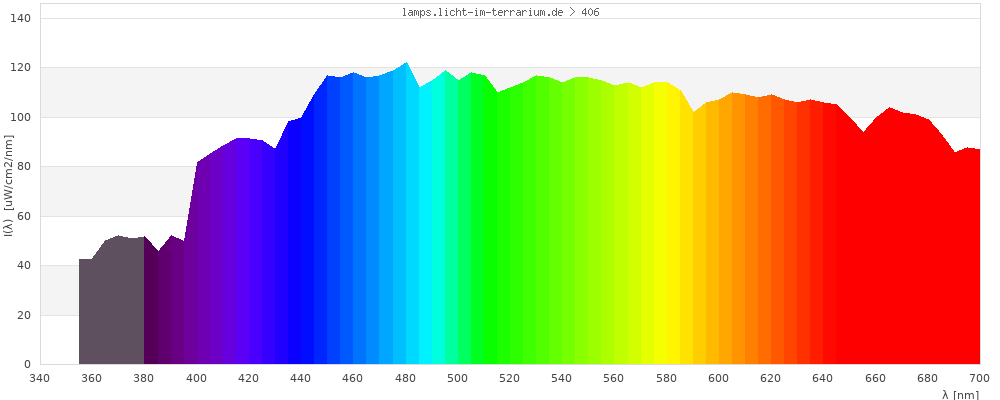Click the yellow band near 580 nm
Screen dimensions: 1000x400
click(x=667, y=250)
